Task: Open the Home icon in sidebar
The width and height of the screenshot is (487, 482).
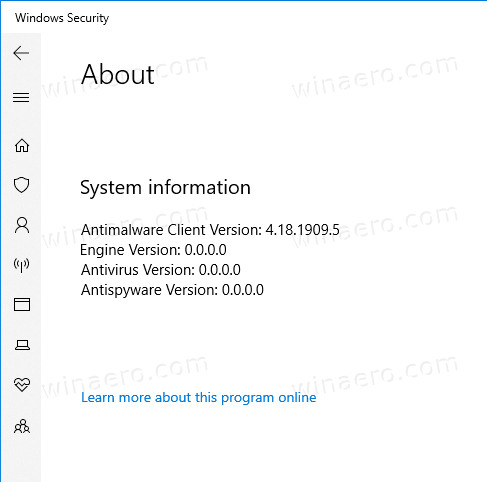Action: pos(22,145)
